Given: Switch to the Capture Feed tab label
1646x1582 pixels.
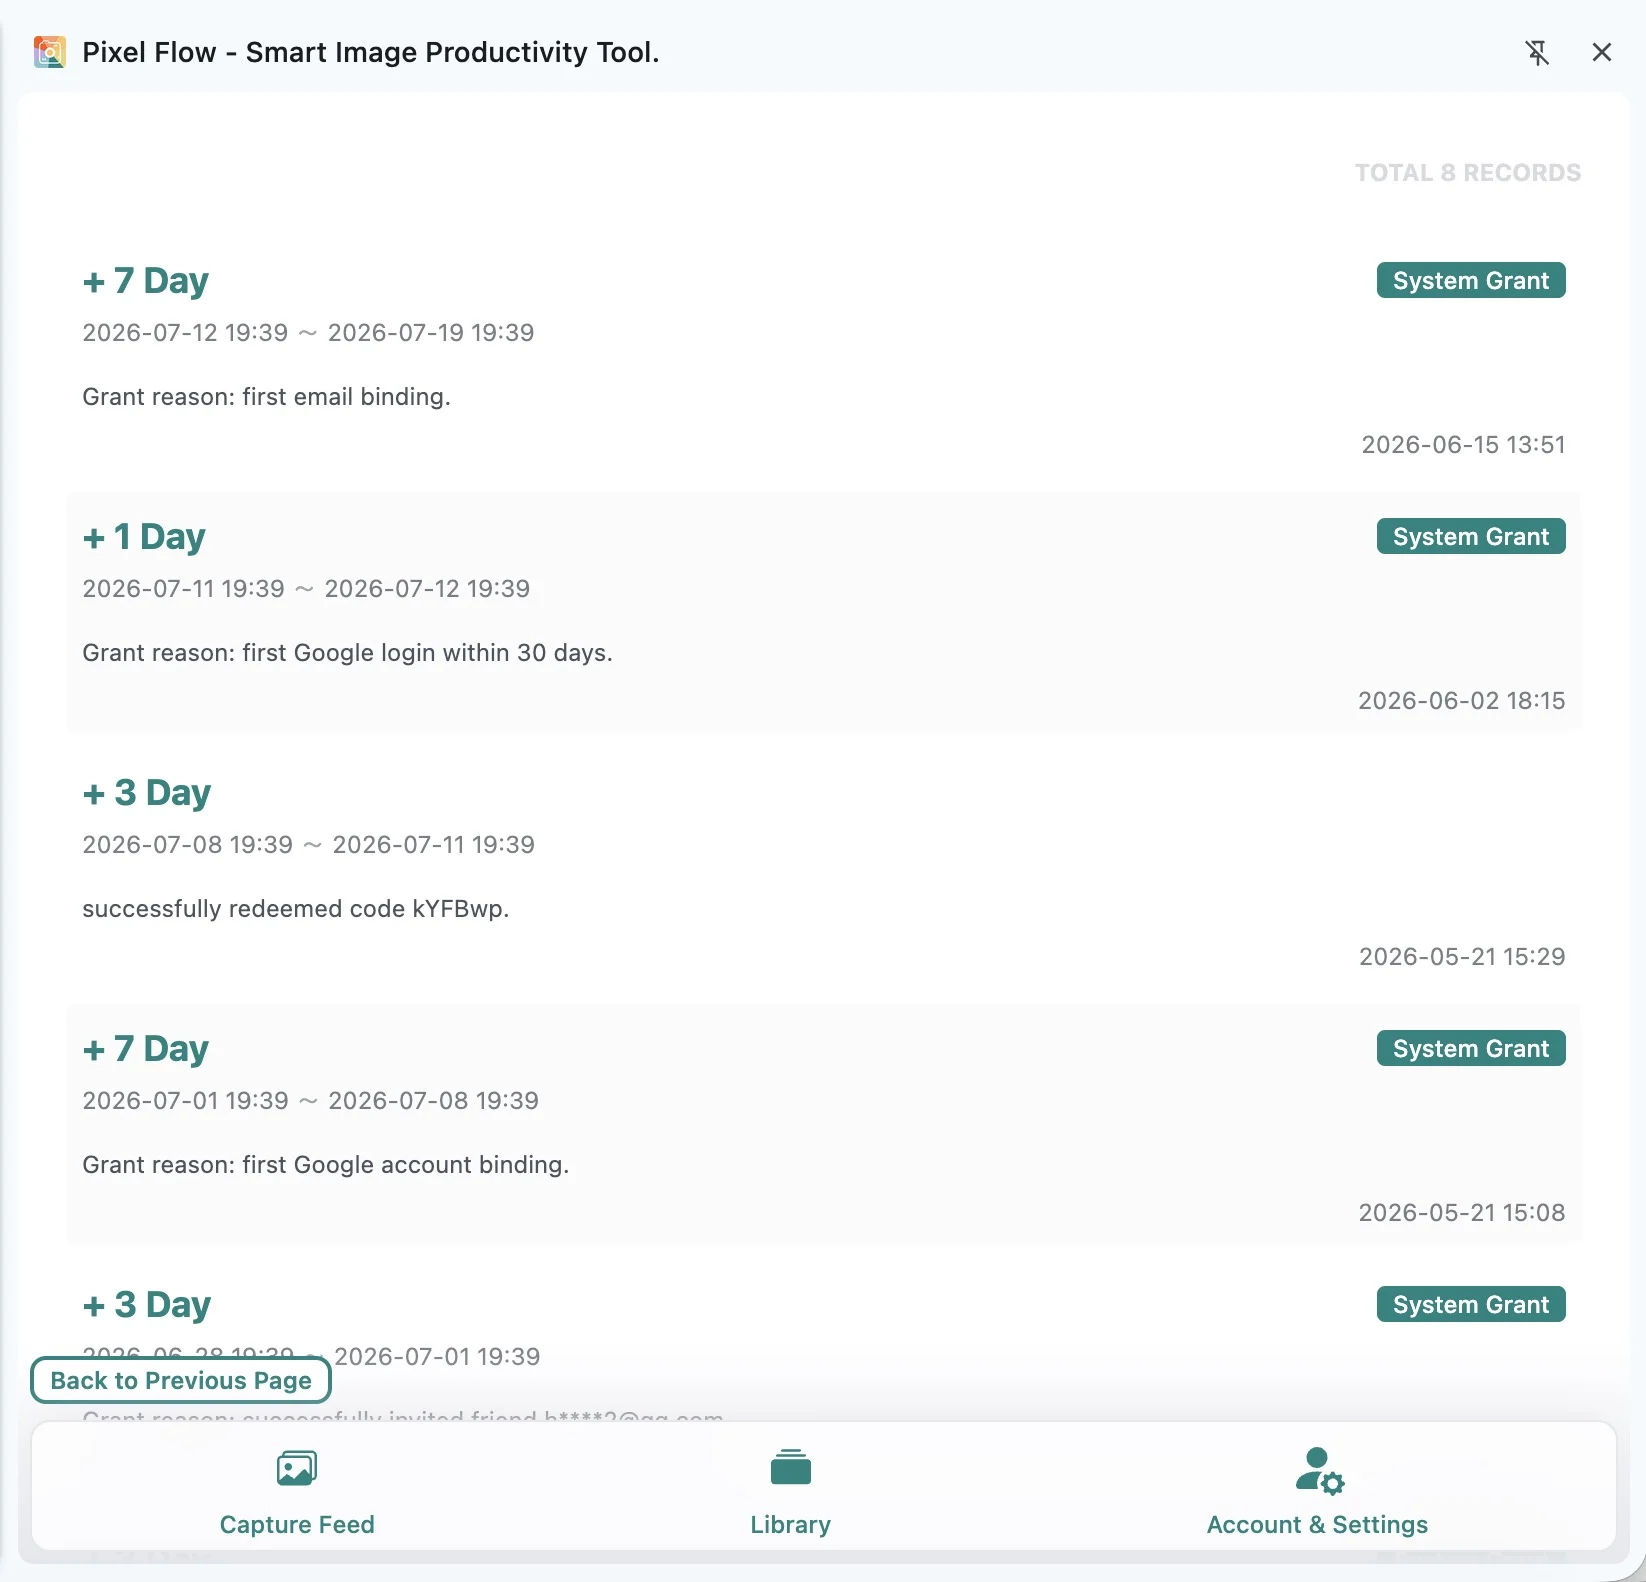Looking at the screenshot, I should (297, 1524).
